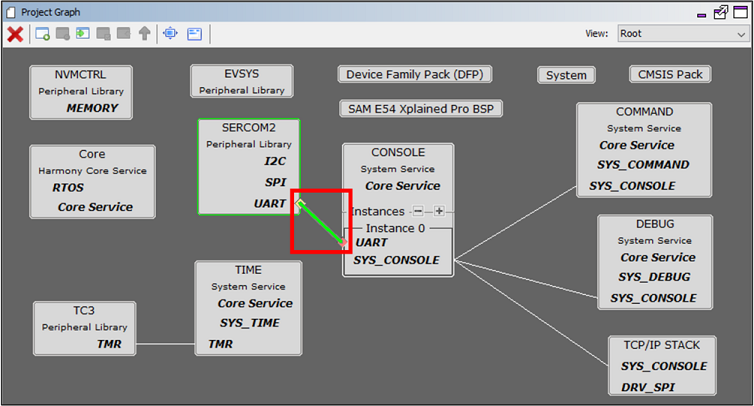Viewport: 754px width, 406px height.
Task: Select the TC3 peripheral library node
Action: [x=83, y=312]
